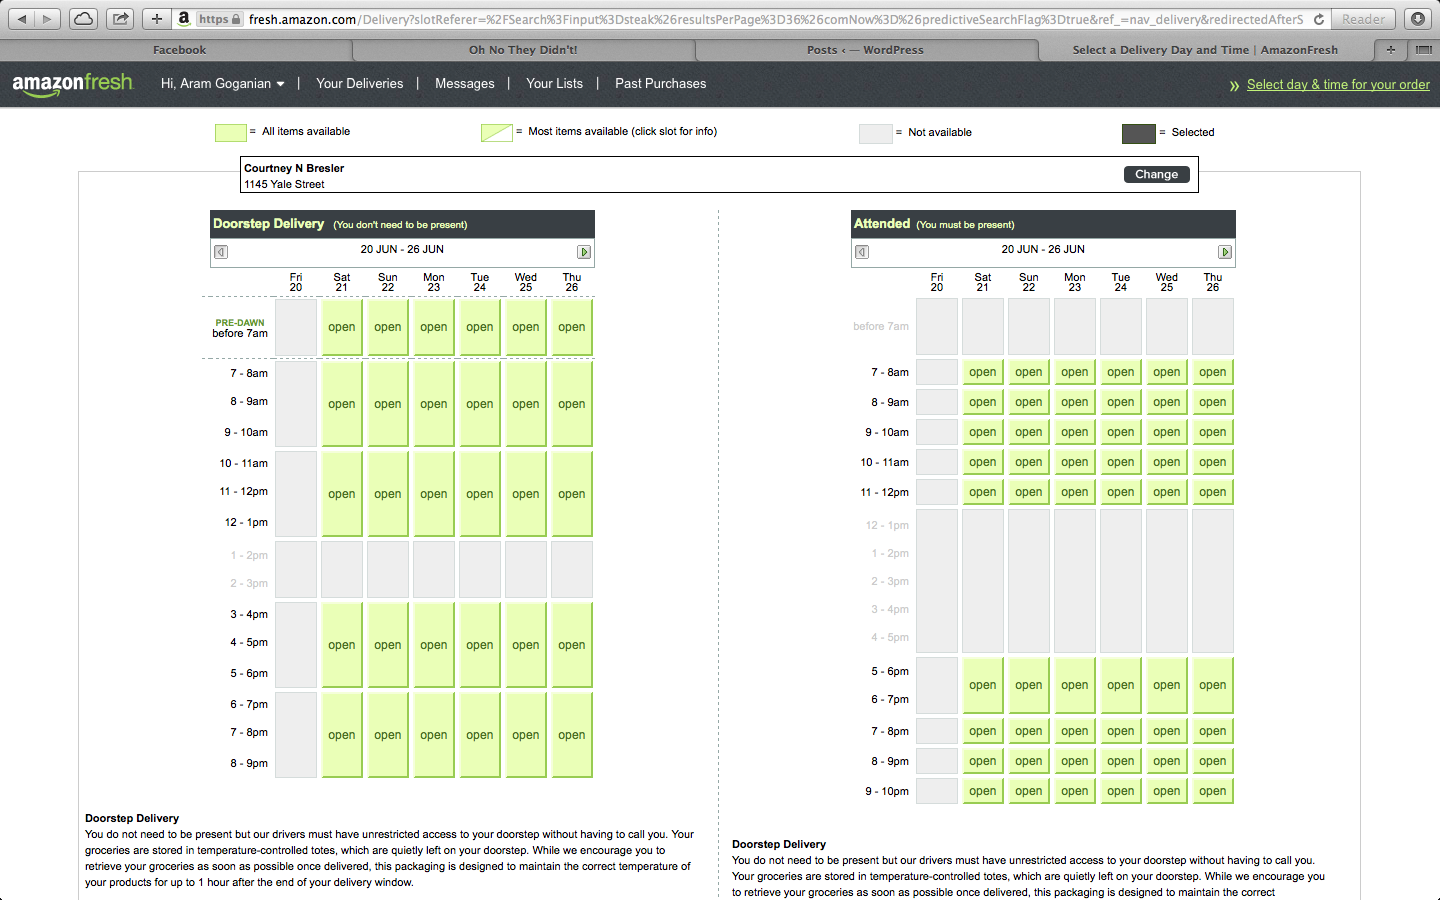This screenshot has height=900, width=1440.
Task: Click the Share icon in Safari toolbar
Action: pos(120,19)
